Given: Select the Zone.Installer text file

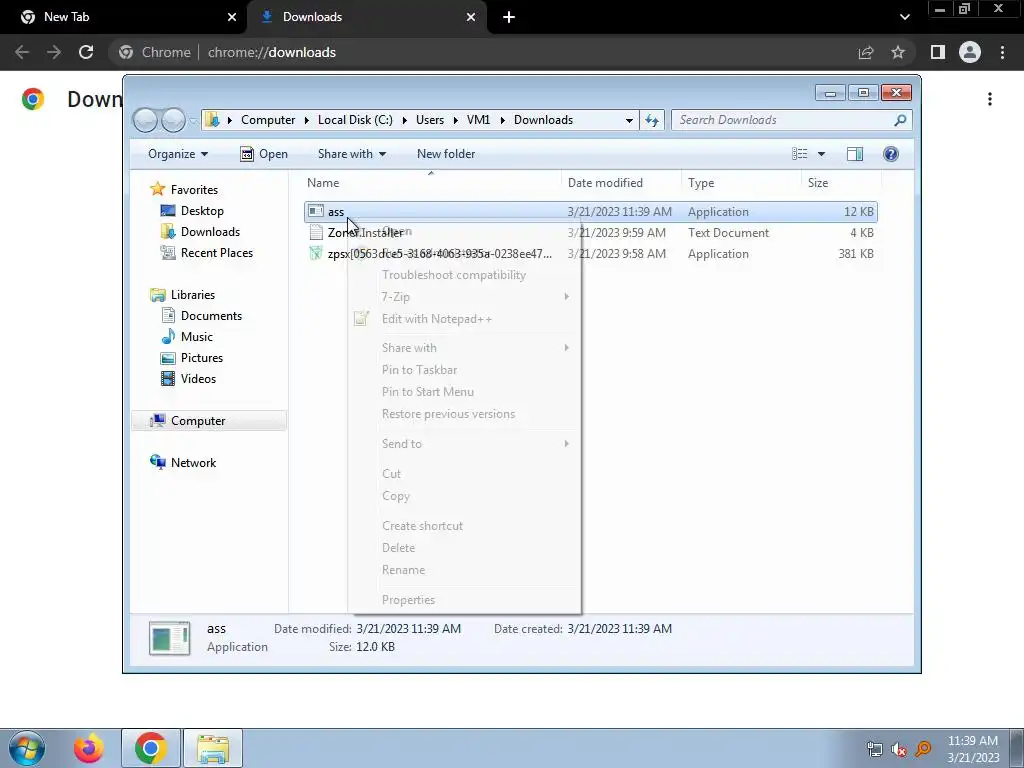Looking at the screenshot, I should pos(591,233).
